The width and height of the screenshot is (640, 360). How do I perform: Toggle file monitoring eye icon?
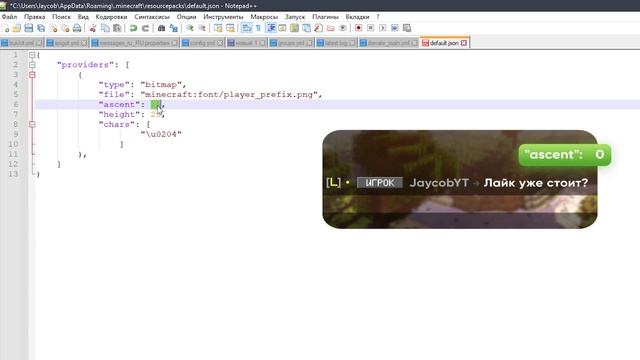[343, 28]
